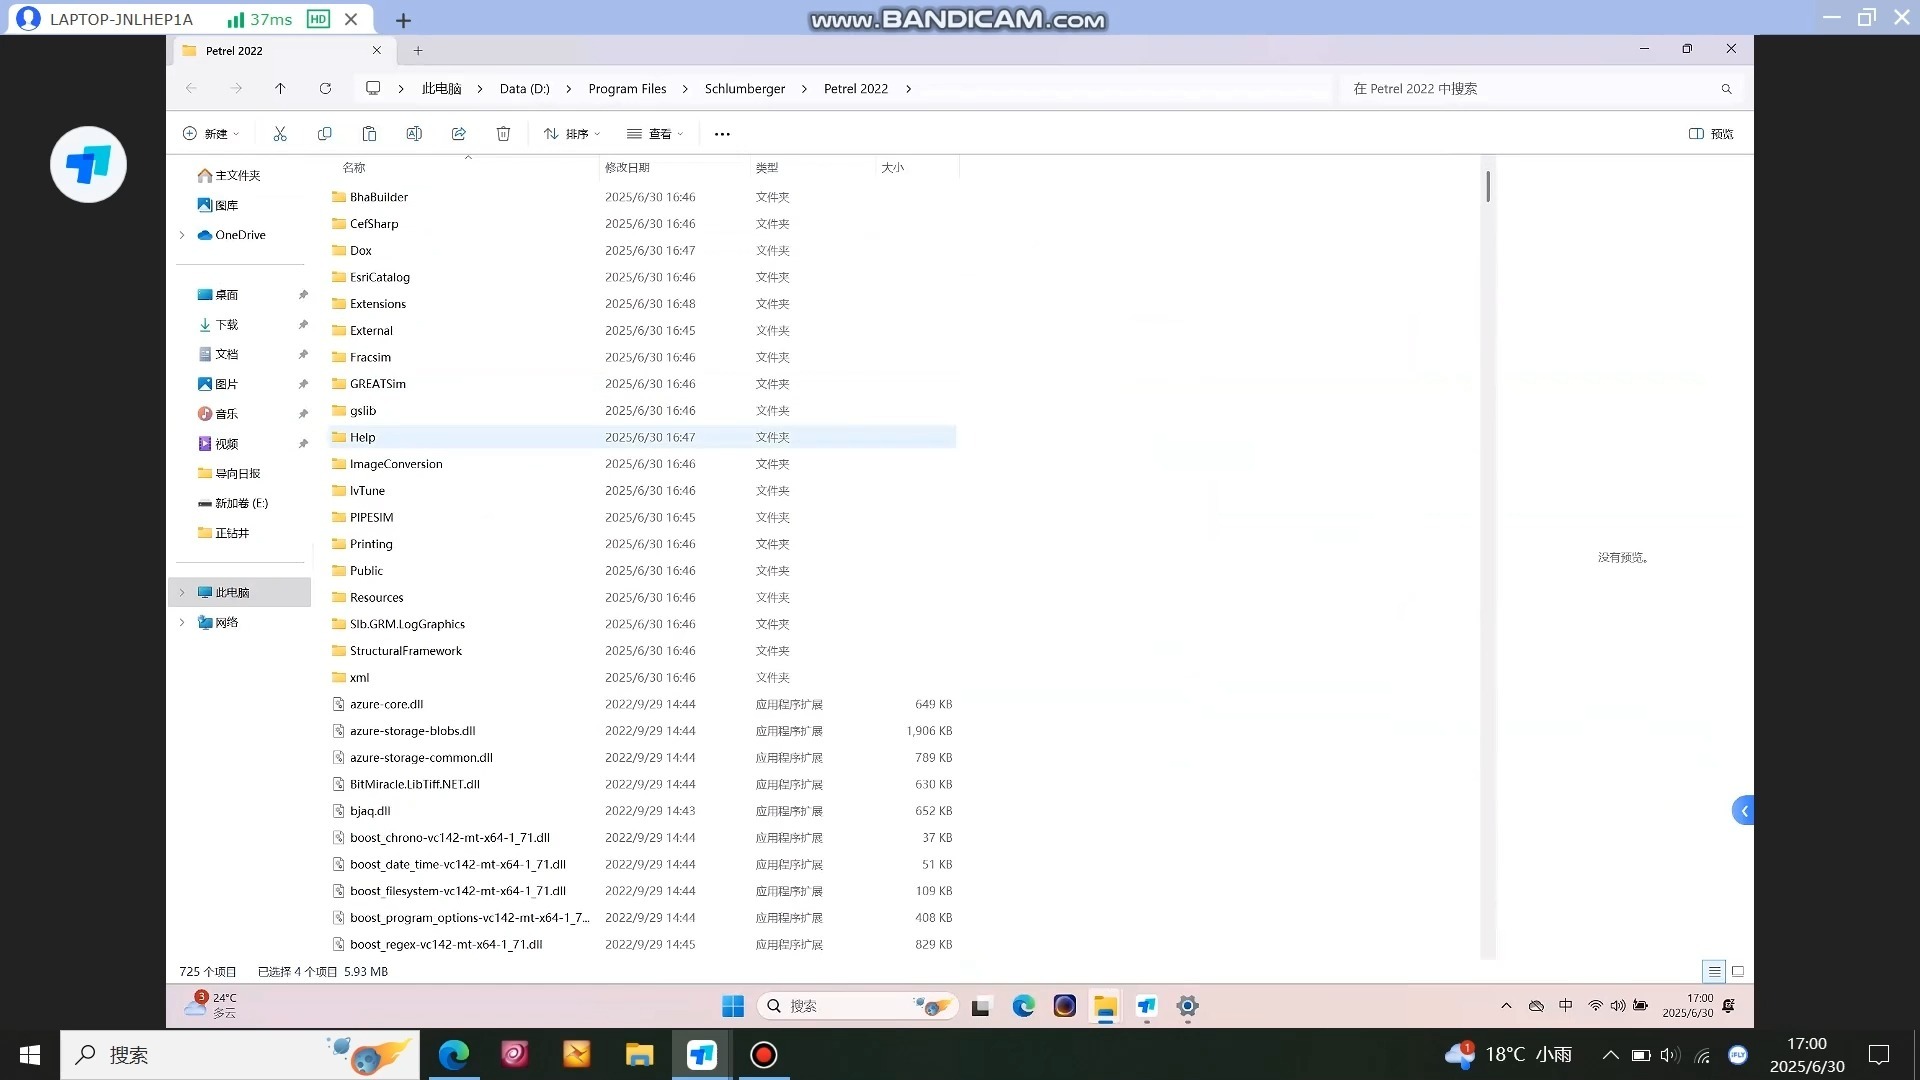Click the Share icon in toolbar
Image resolution: width=1920 pixels, height=1080 pixels.
click(x=459, y=133)
